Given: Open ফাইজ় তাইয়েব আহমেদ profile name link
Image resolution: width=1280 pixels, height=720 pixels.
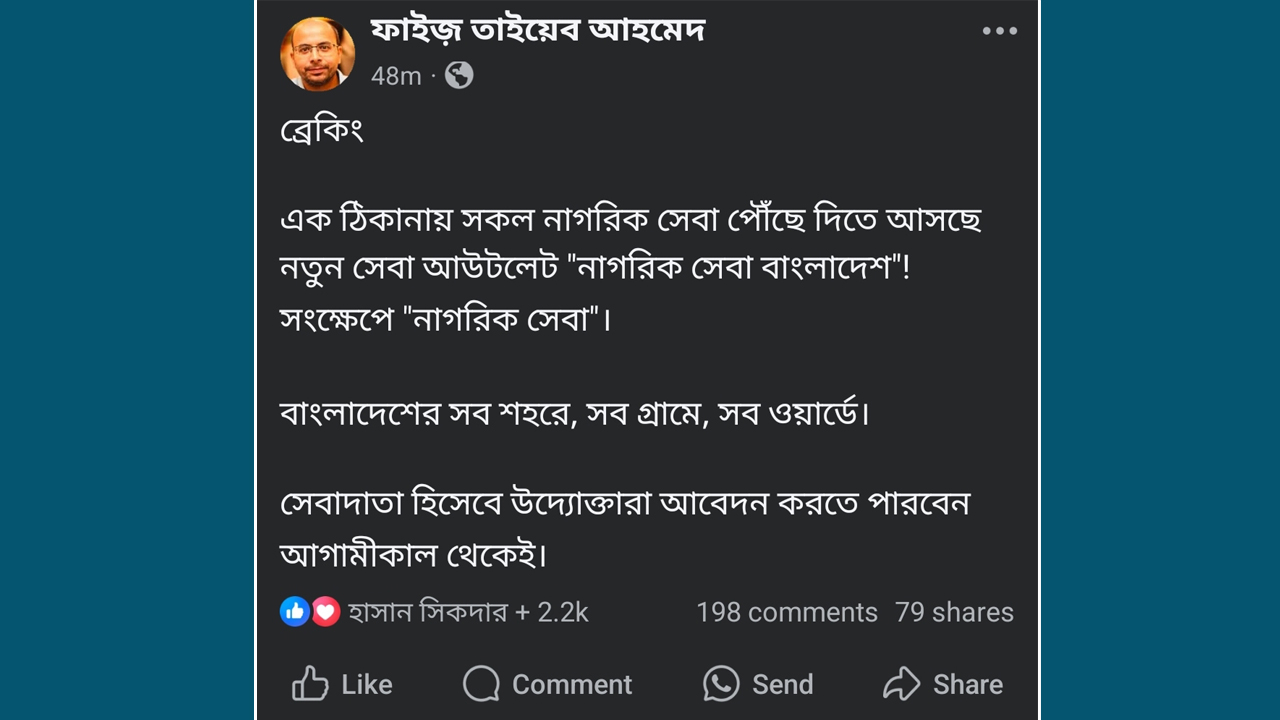Looking at the screenshot, I should tap(538, 32).
